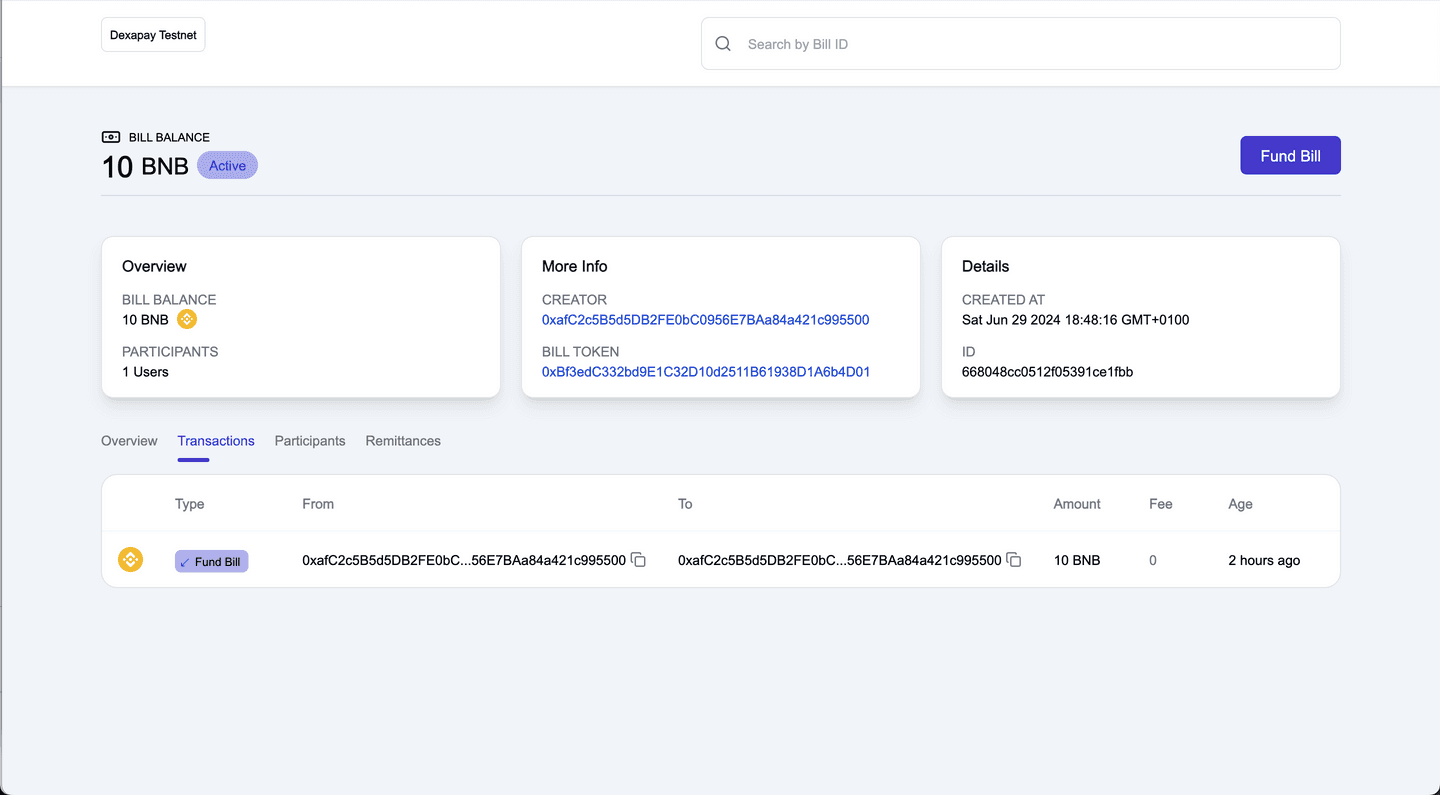
Task: Click the 'PARTICIPANTS' label
Action: (x=170, y=352)
